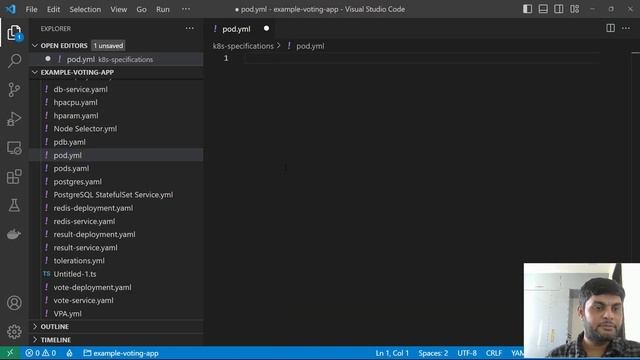Viewport: 640px width, 360px height.
Task: Open the View menu
Action: point(118,9)
